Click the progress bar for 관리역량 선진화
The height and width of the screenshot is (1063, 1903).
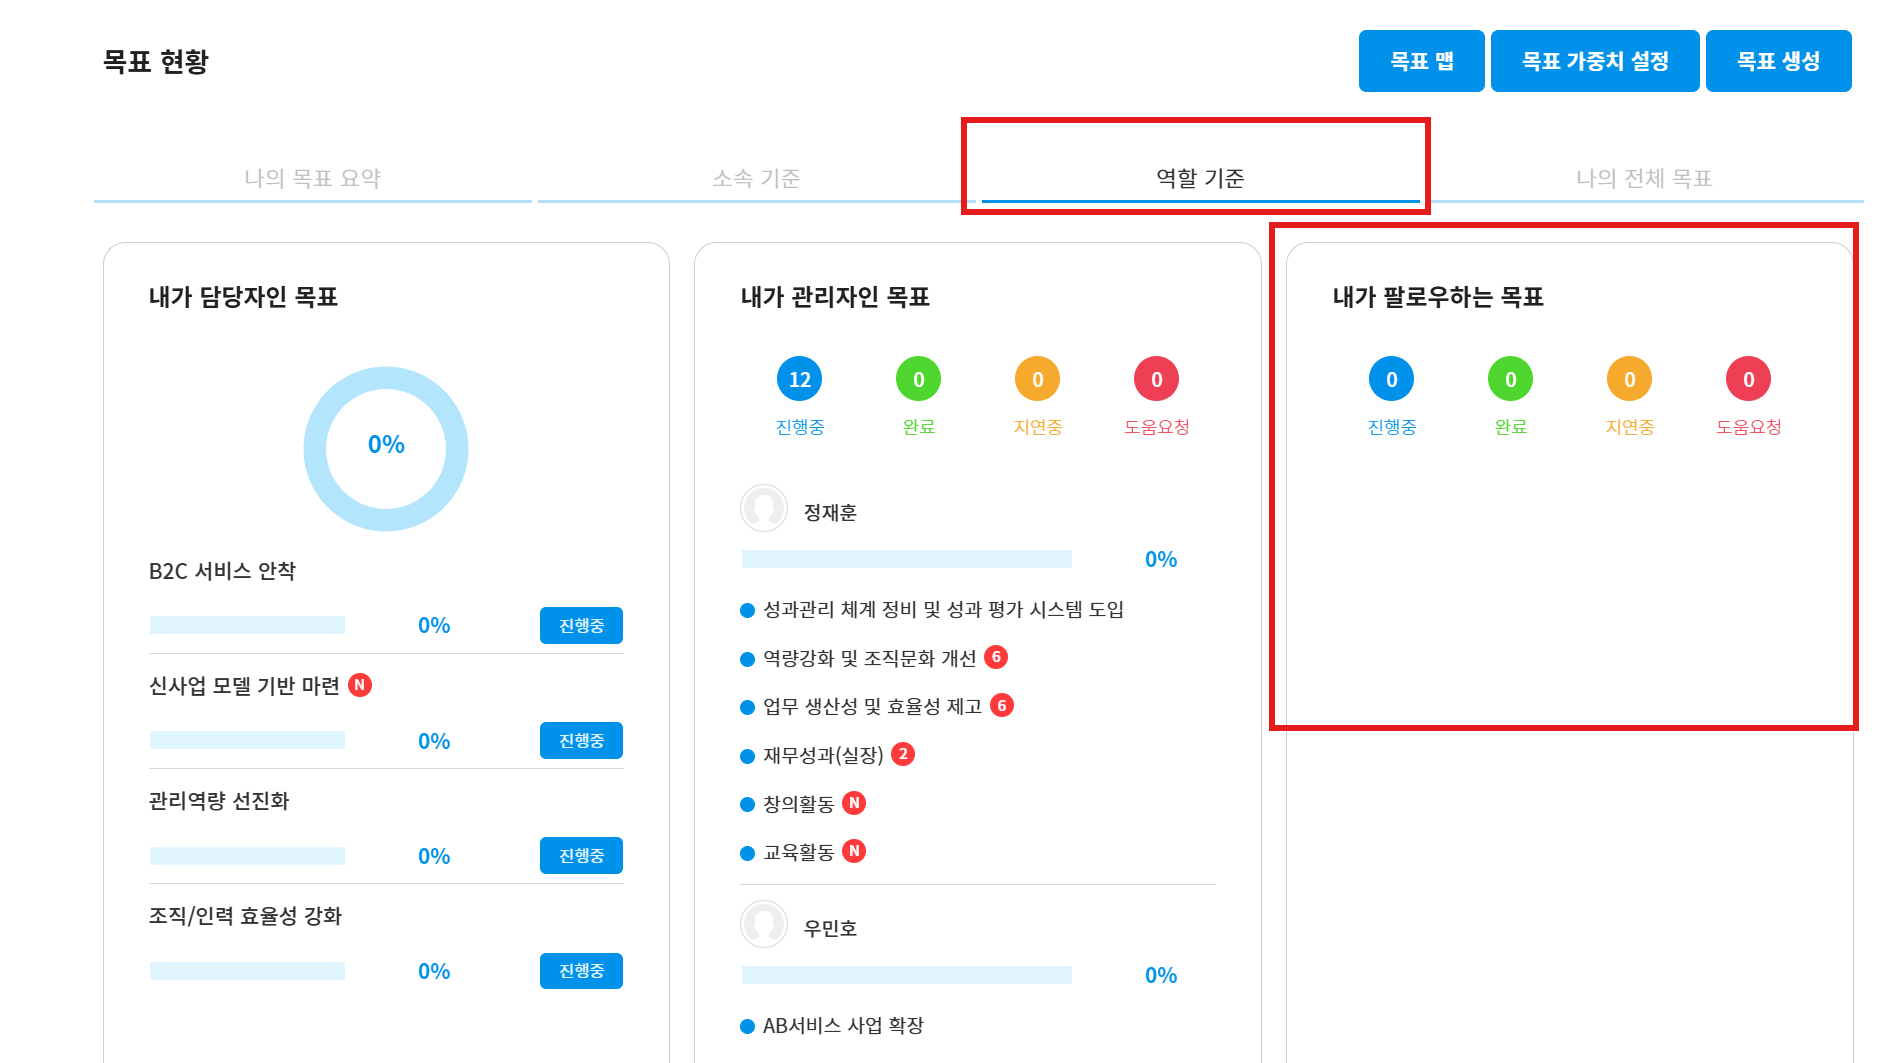[x=247, y=856]
